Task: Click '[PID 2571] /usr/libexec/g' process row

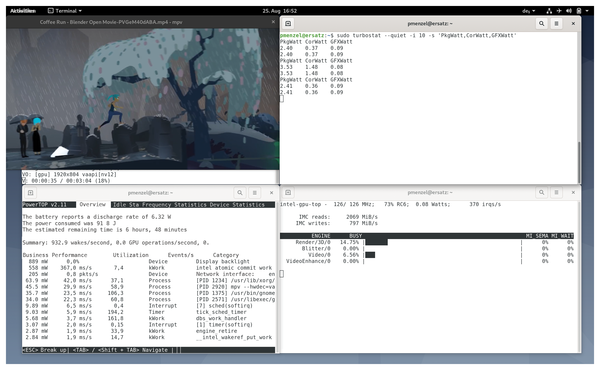Action: click(x=148, y=299)
